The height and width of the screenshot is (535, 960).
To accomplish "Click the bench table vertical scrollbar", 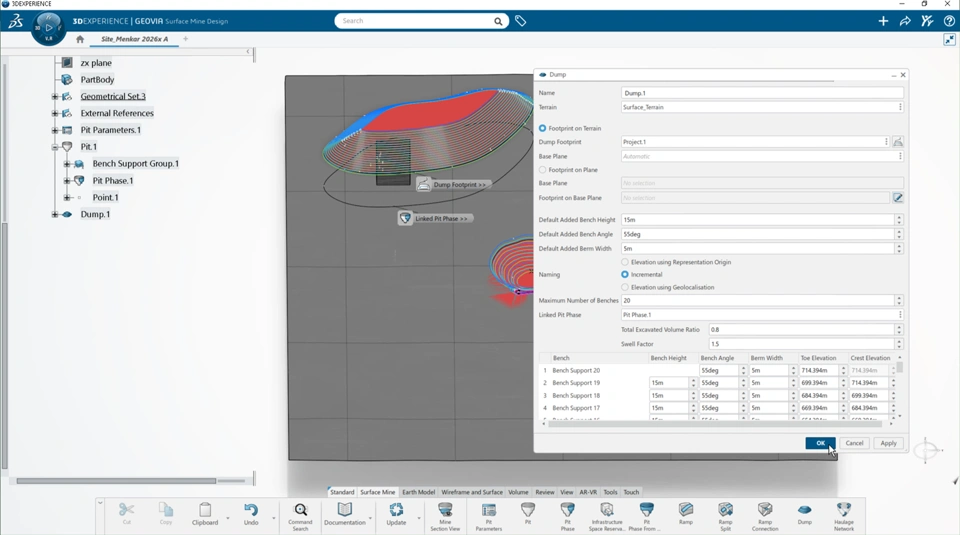I will coord(899,367).
